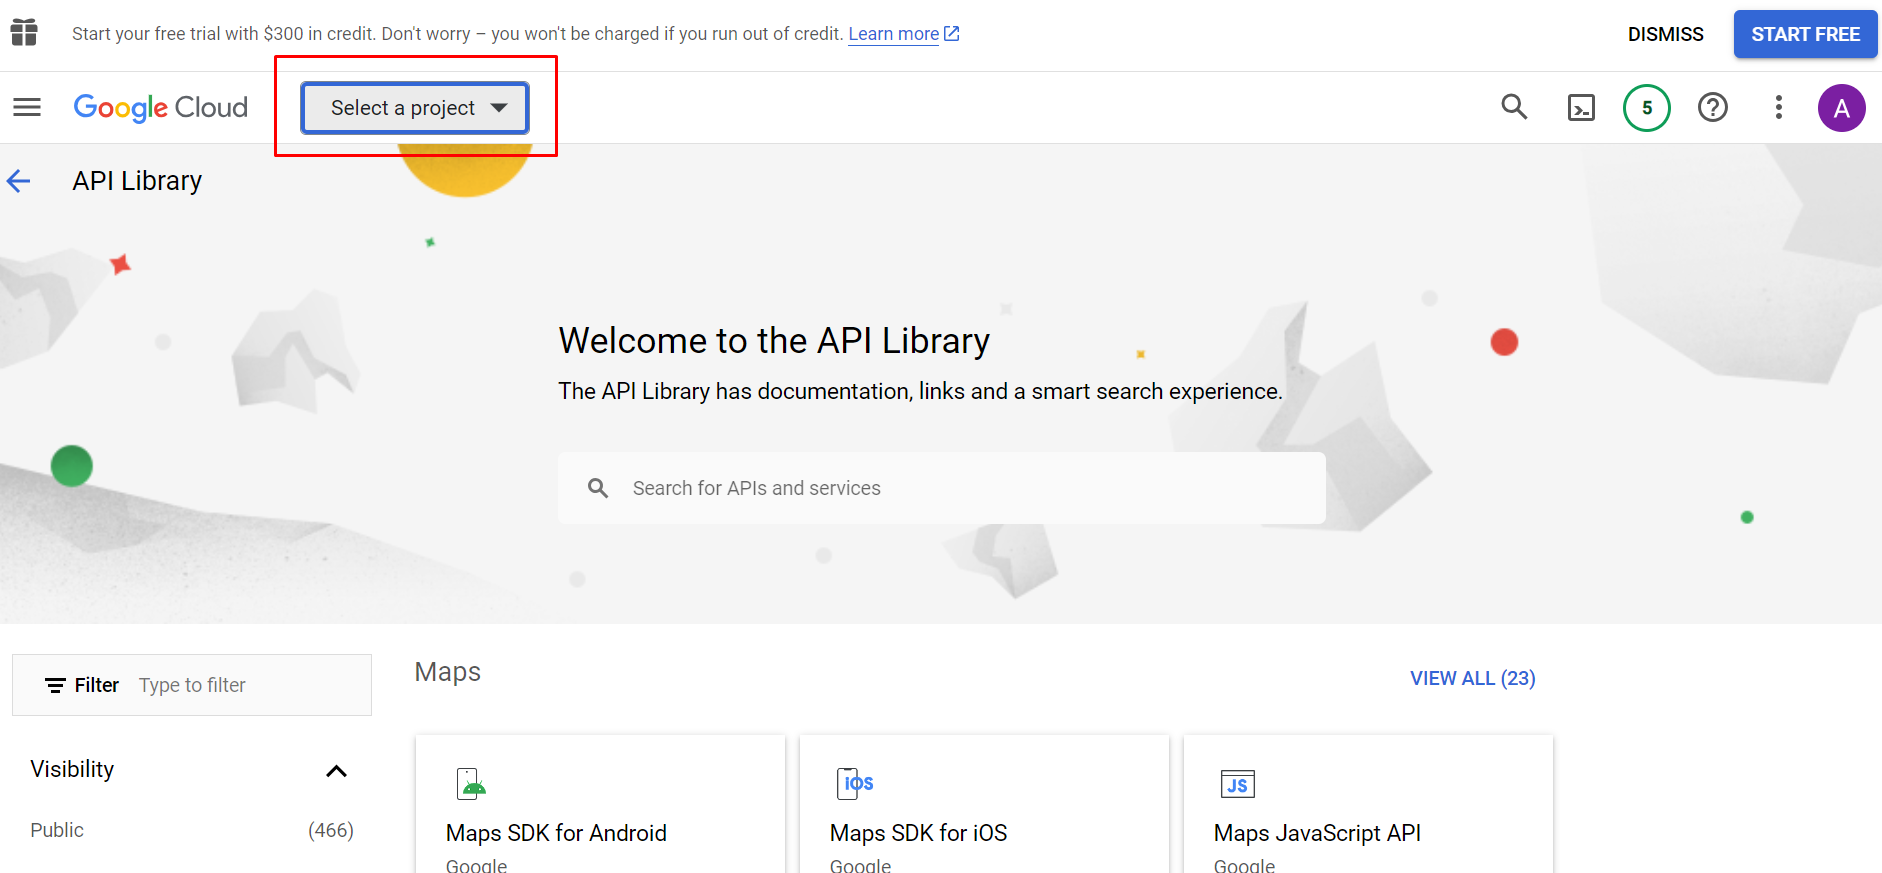1882x873 pixels.
Task: Open the help question mark icon
Action: click(x=1712, y=107)
